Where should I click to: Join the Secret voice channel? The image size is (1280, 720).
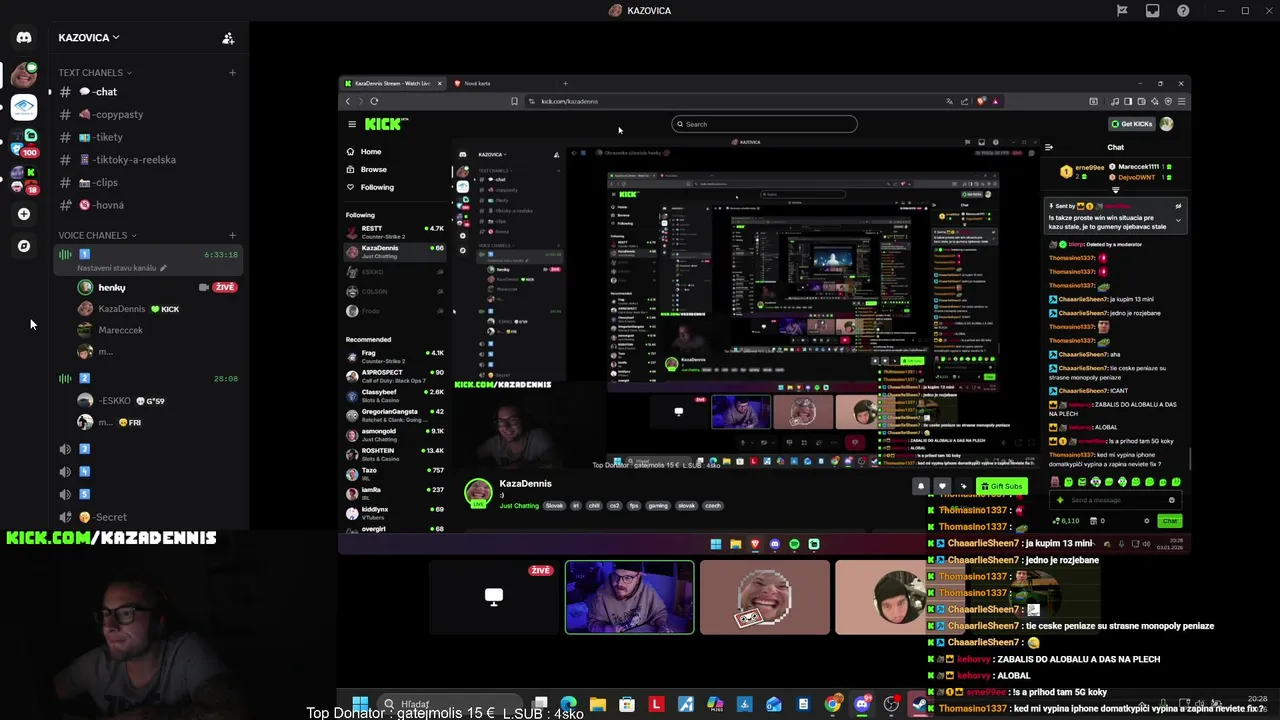(149, 517)
